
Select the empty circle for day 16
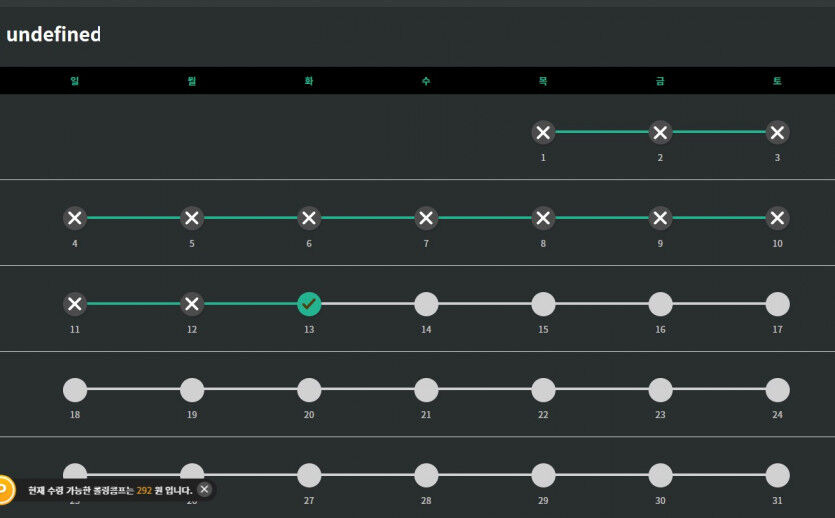(x=660, y=304)
